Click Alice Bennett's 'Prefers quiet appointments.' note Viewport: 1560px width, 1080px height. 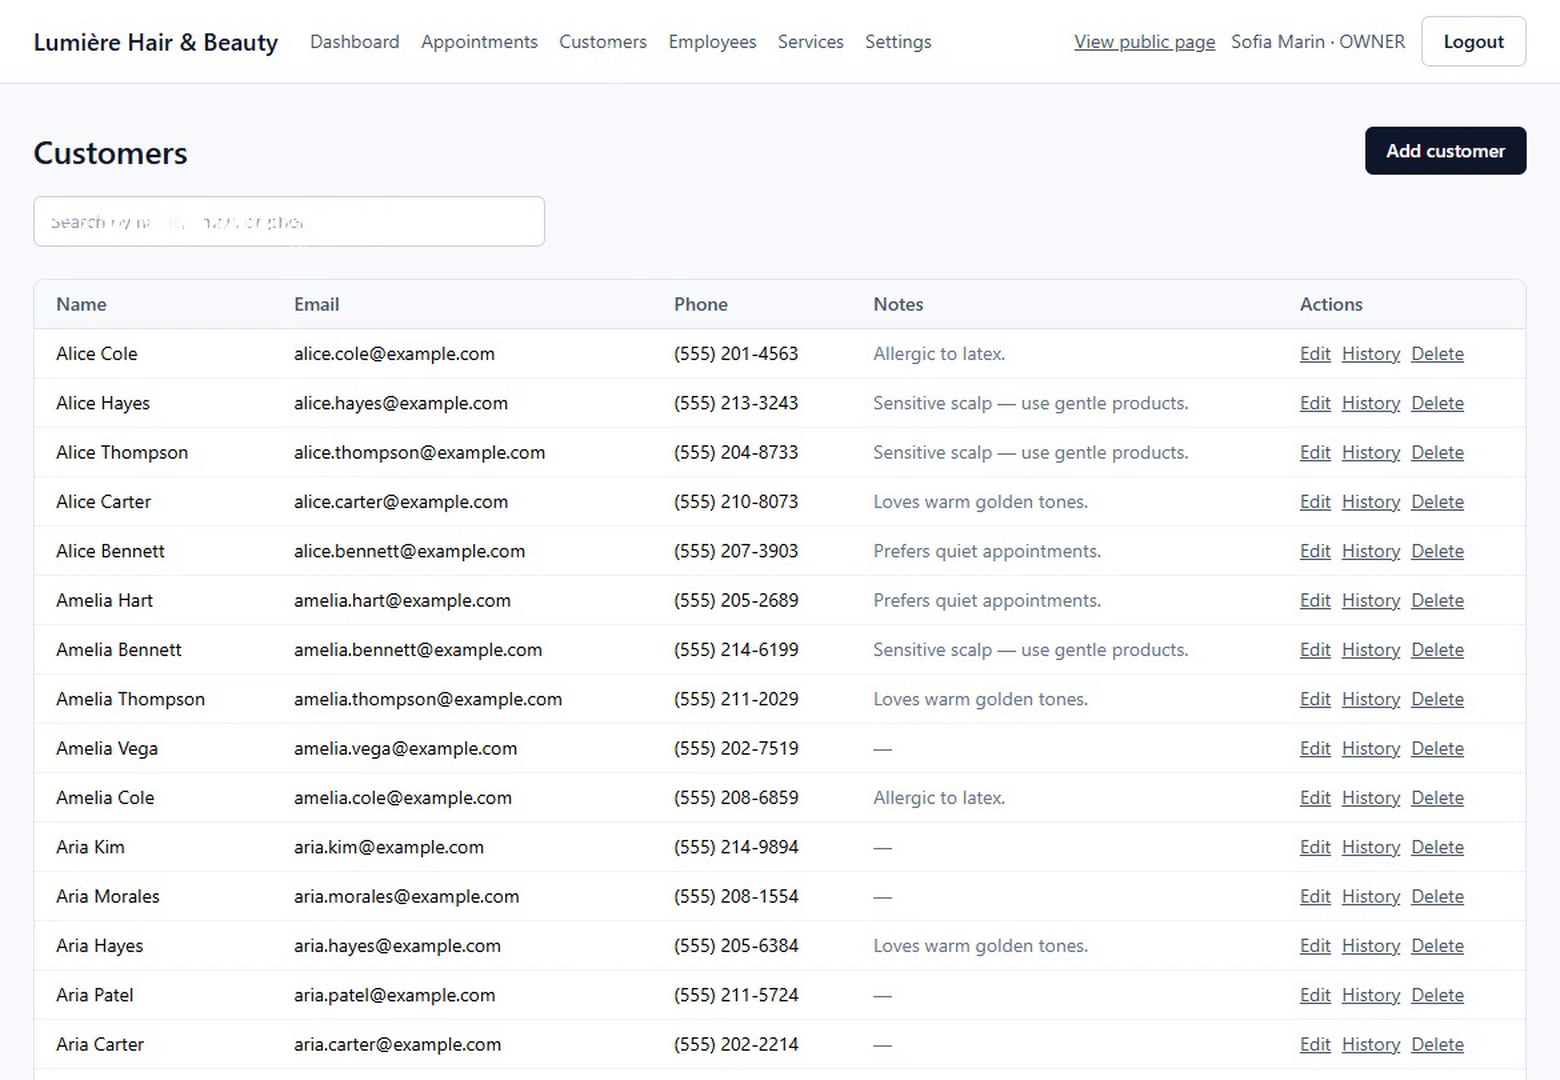click(x=987, y=551)
